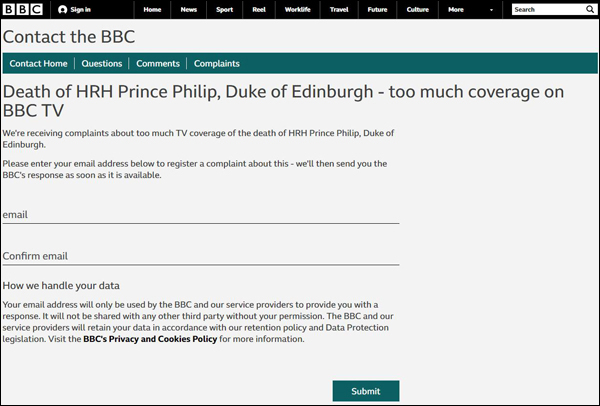Image resolution: width=600 pixels, height=406 pixels.
Task: Click the Death of HRH Prince Philip title
Action: pyautogui.click(x=283, y=101)
